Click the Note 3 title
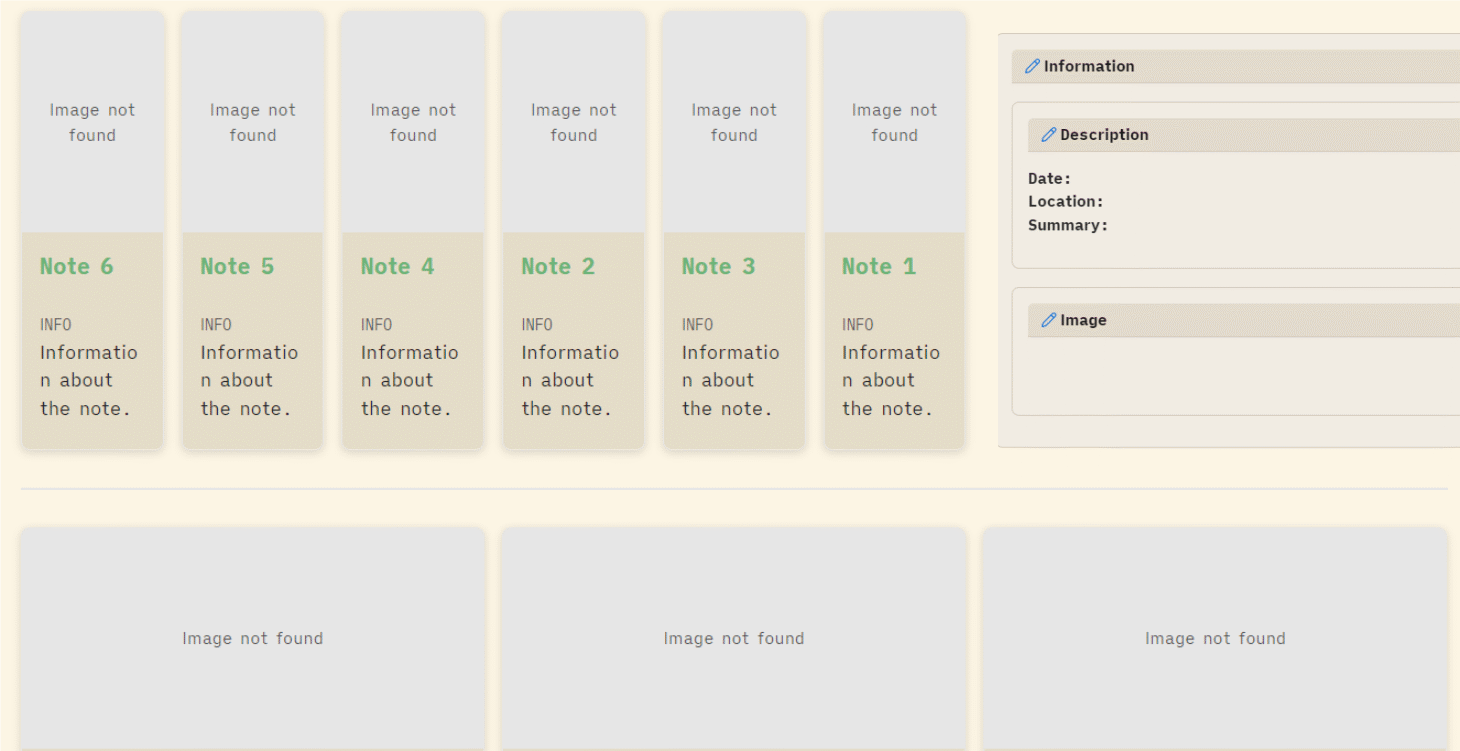 (x=718, y=267)
